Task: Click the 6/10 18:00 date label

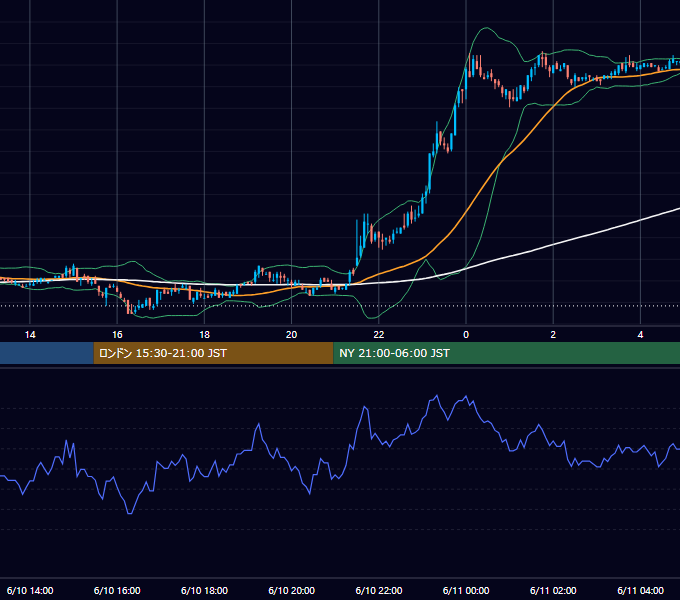Action: [x=204, y=590]
